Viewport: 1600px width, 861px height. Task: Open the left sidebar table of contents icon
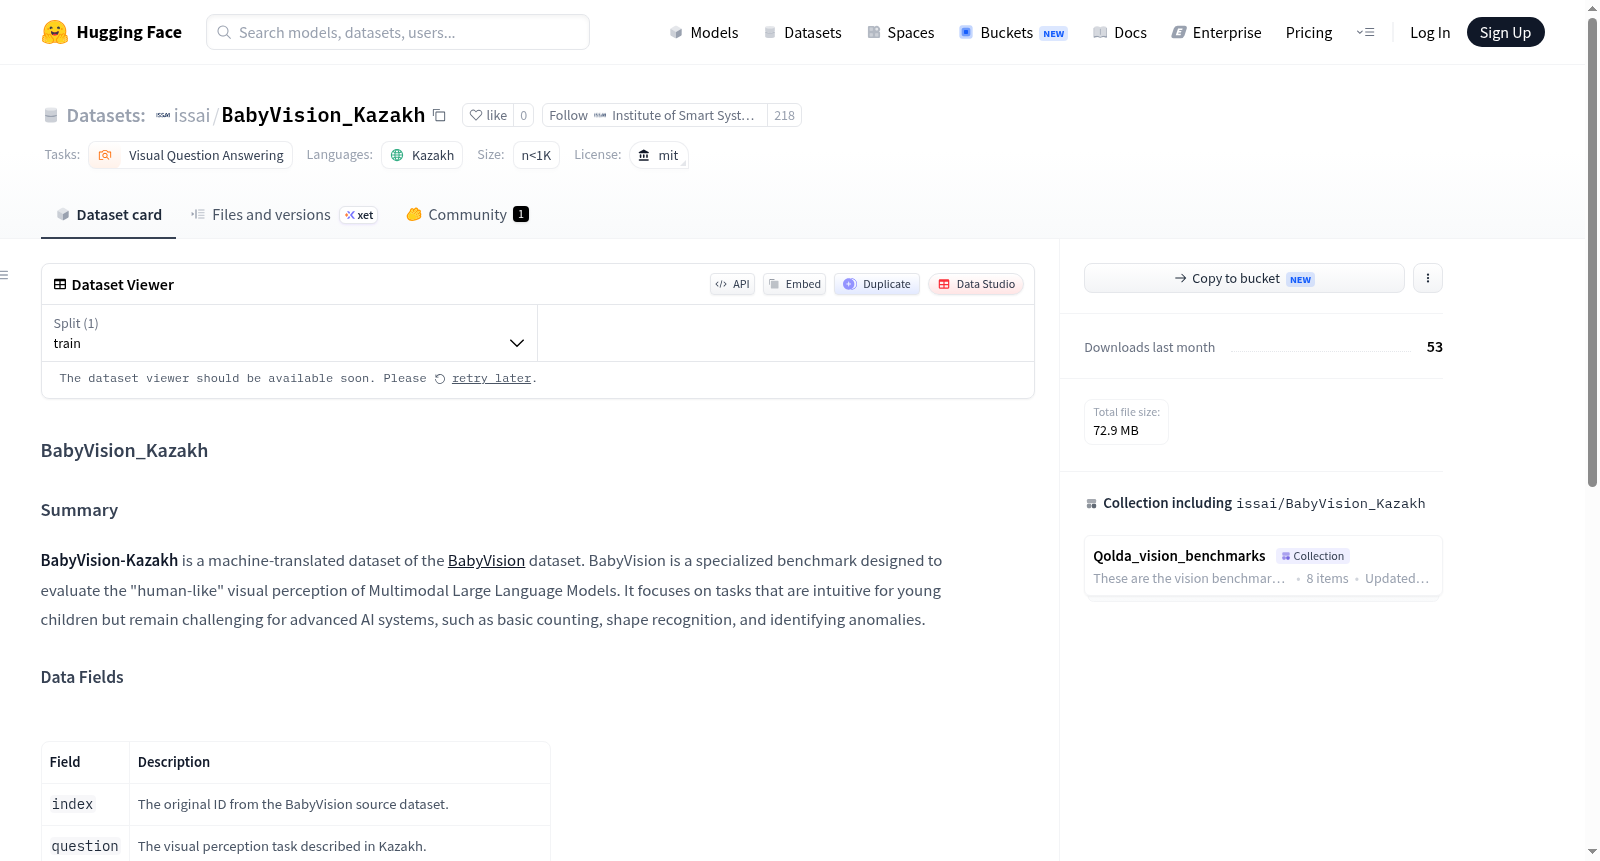[5, 275]
